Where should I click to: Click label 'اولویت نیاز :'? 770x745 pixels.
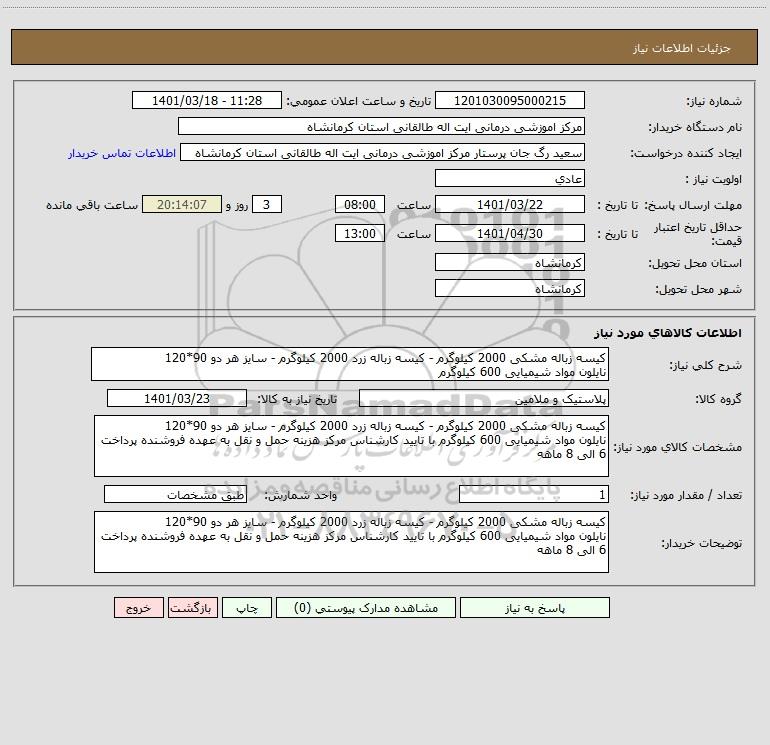click(x=714, y=180)
